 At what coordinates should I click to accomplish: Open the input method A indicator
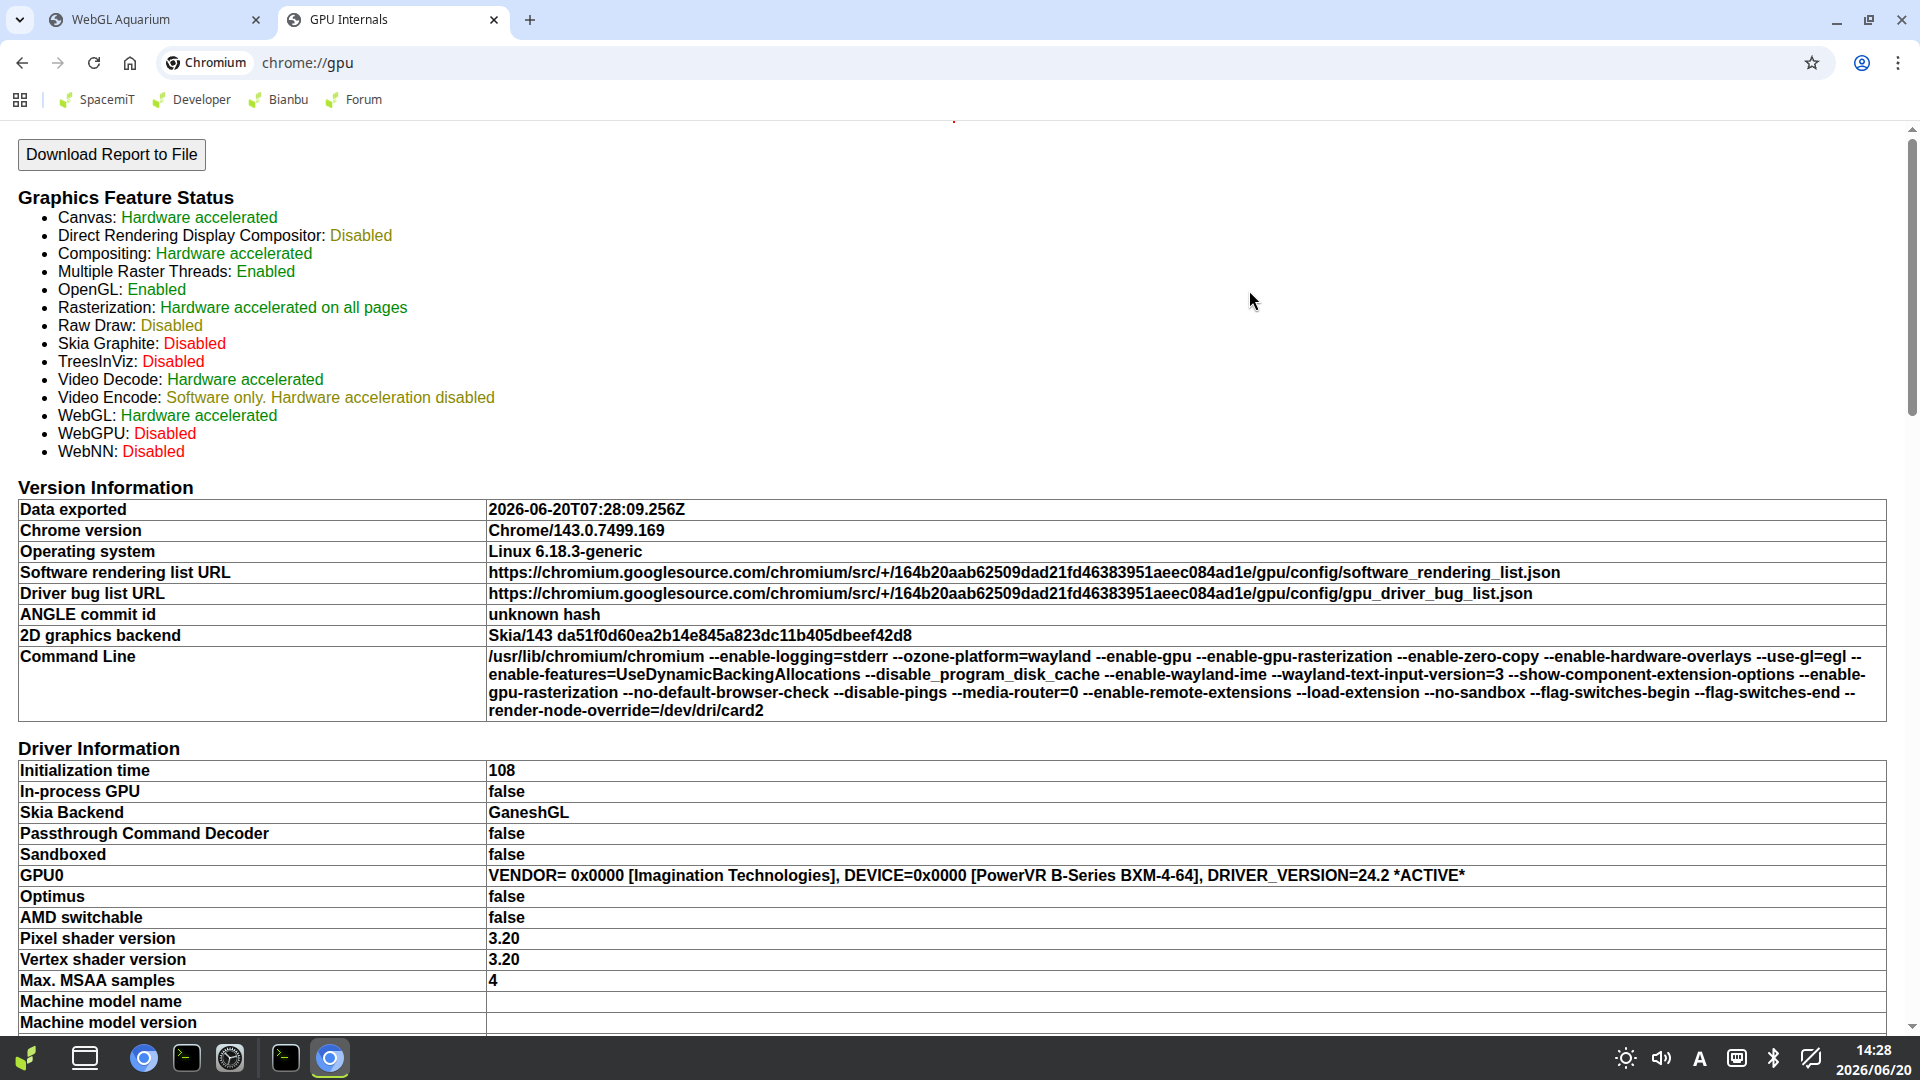point(1699,1058)
